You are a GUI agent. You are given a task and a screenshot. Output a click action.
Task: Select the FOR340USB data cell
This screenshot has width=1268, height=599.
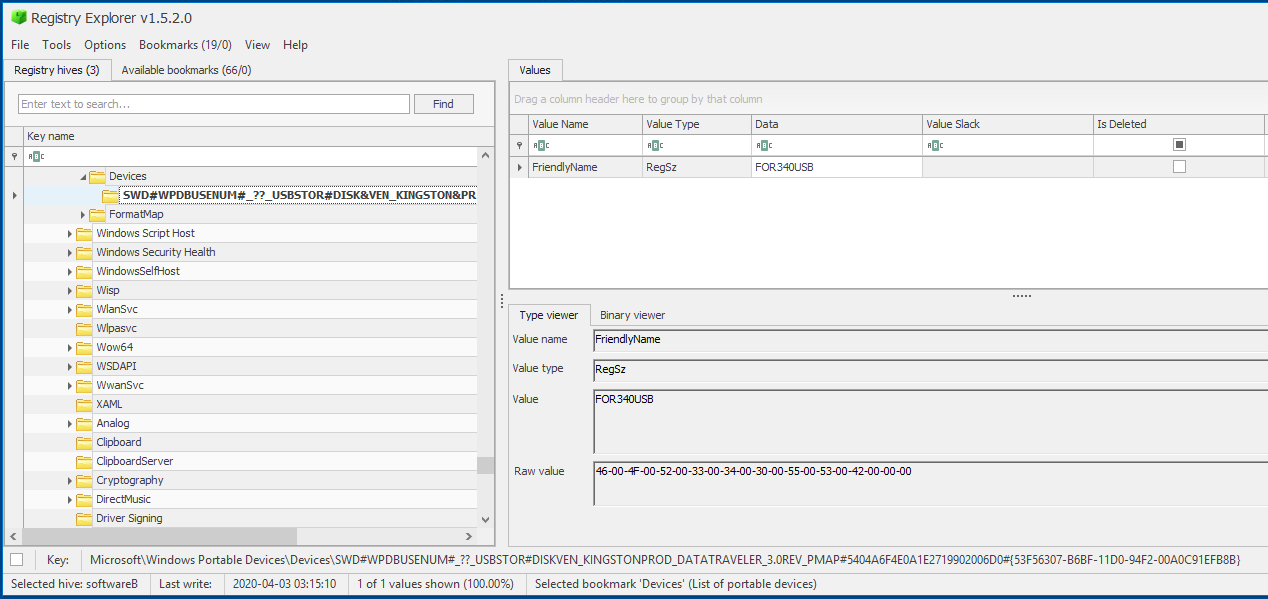click(x=837, y=167)
